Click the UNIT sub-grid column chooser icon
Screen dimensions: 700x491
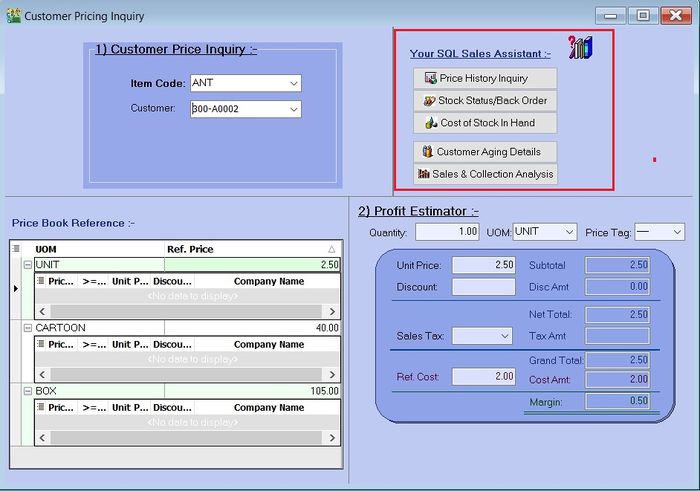(x=41, y=282)
